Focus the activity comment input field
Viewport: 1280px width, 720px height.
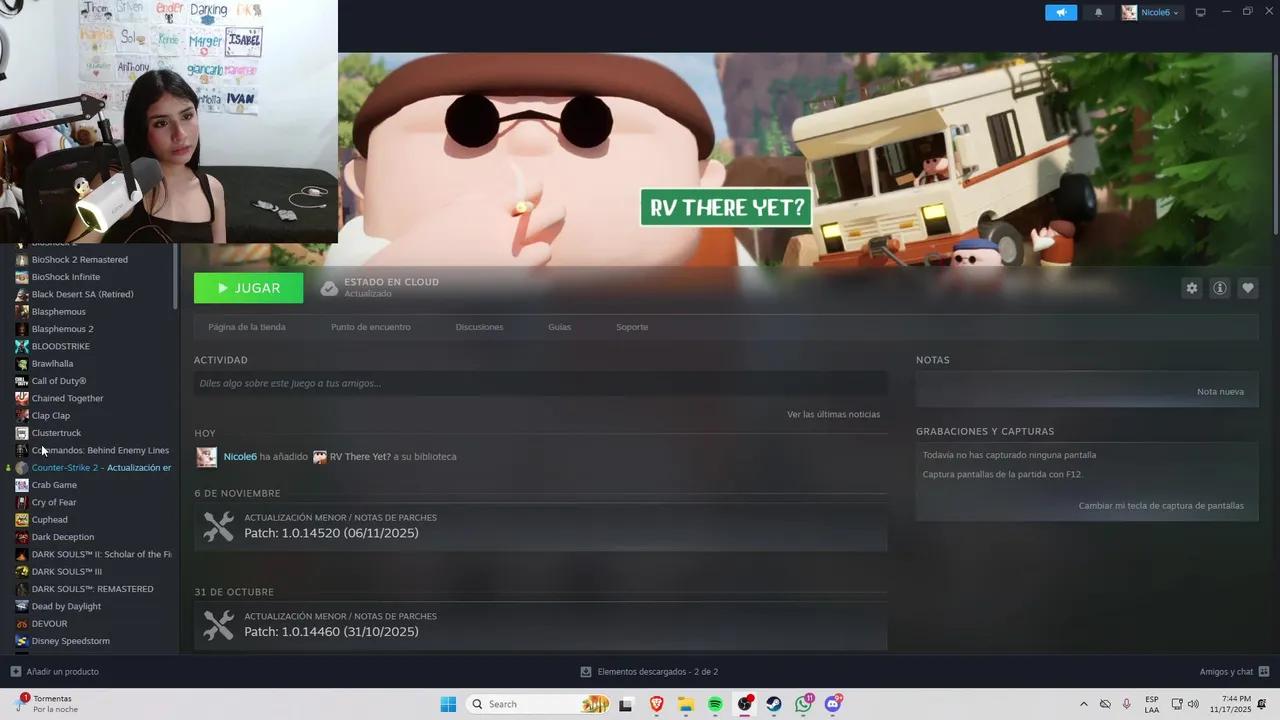(x=540, y=383)
